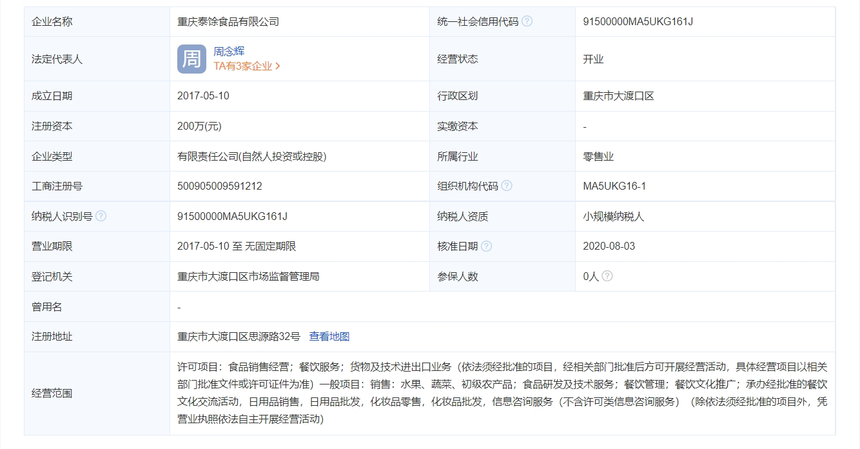Viewport: 860px width, 449px height.
Task: Click industry value 零售业
Action: point(598,156)
